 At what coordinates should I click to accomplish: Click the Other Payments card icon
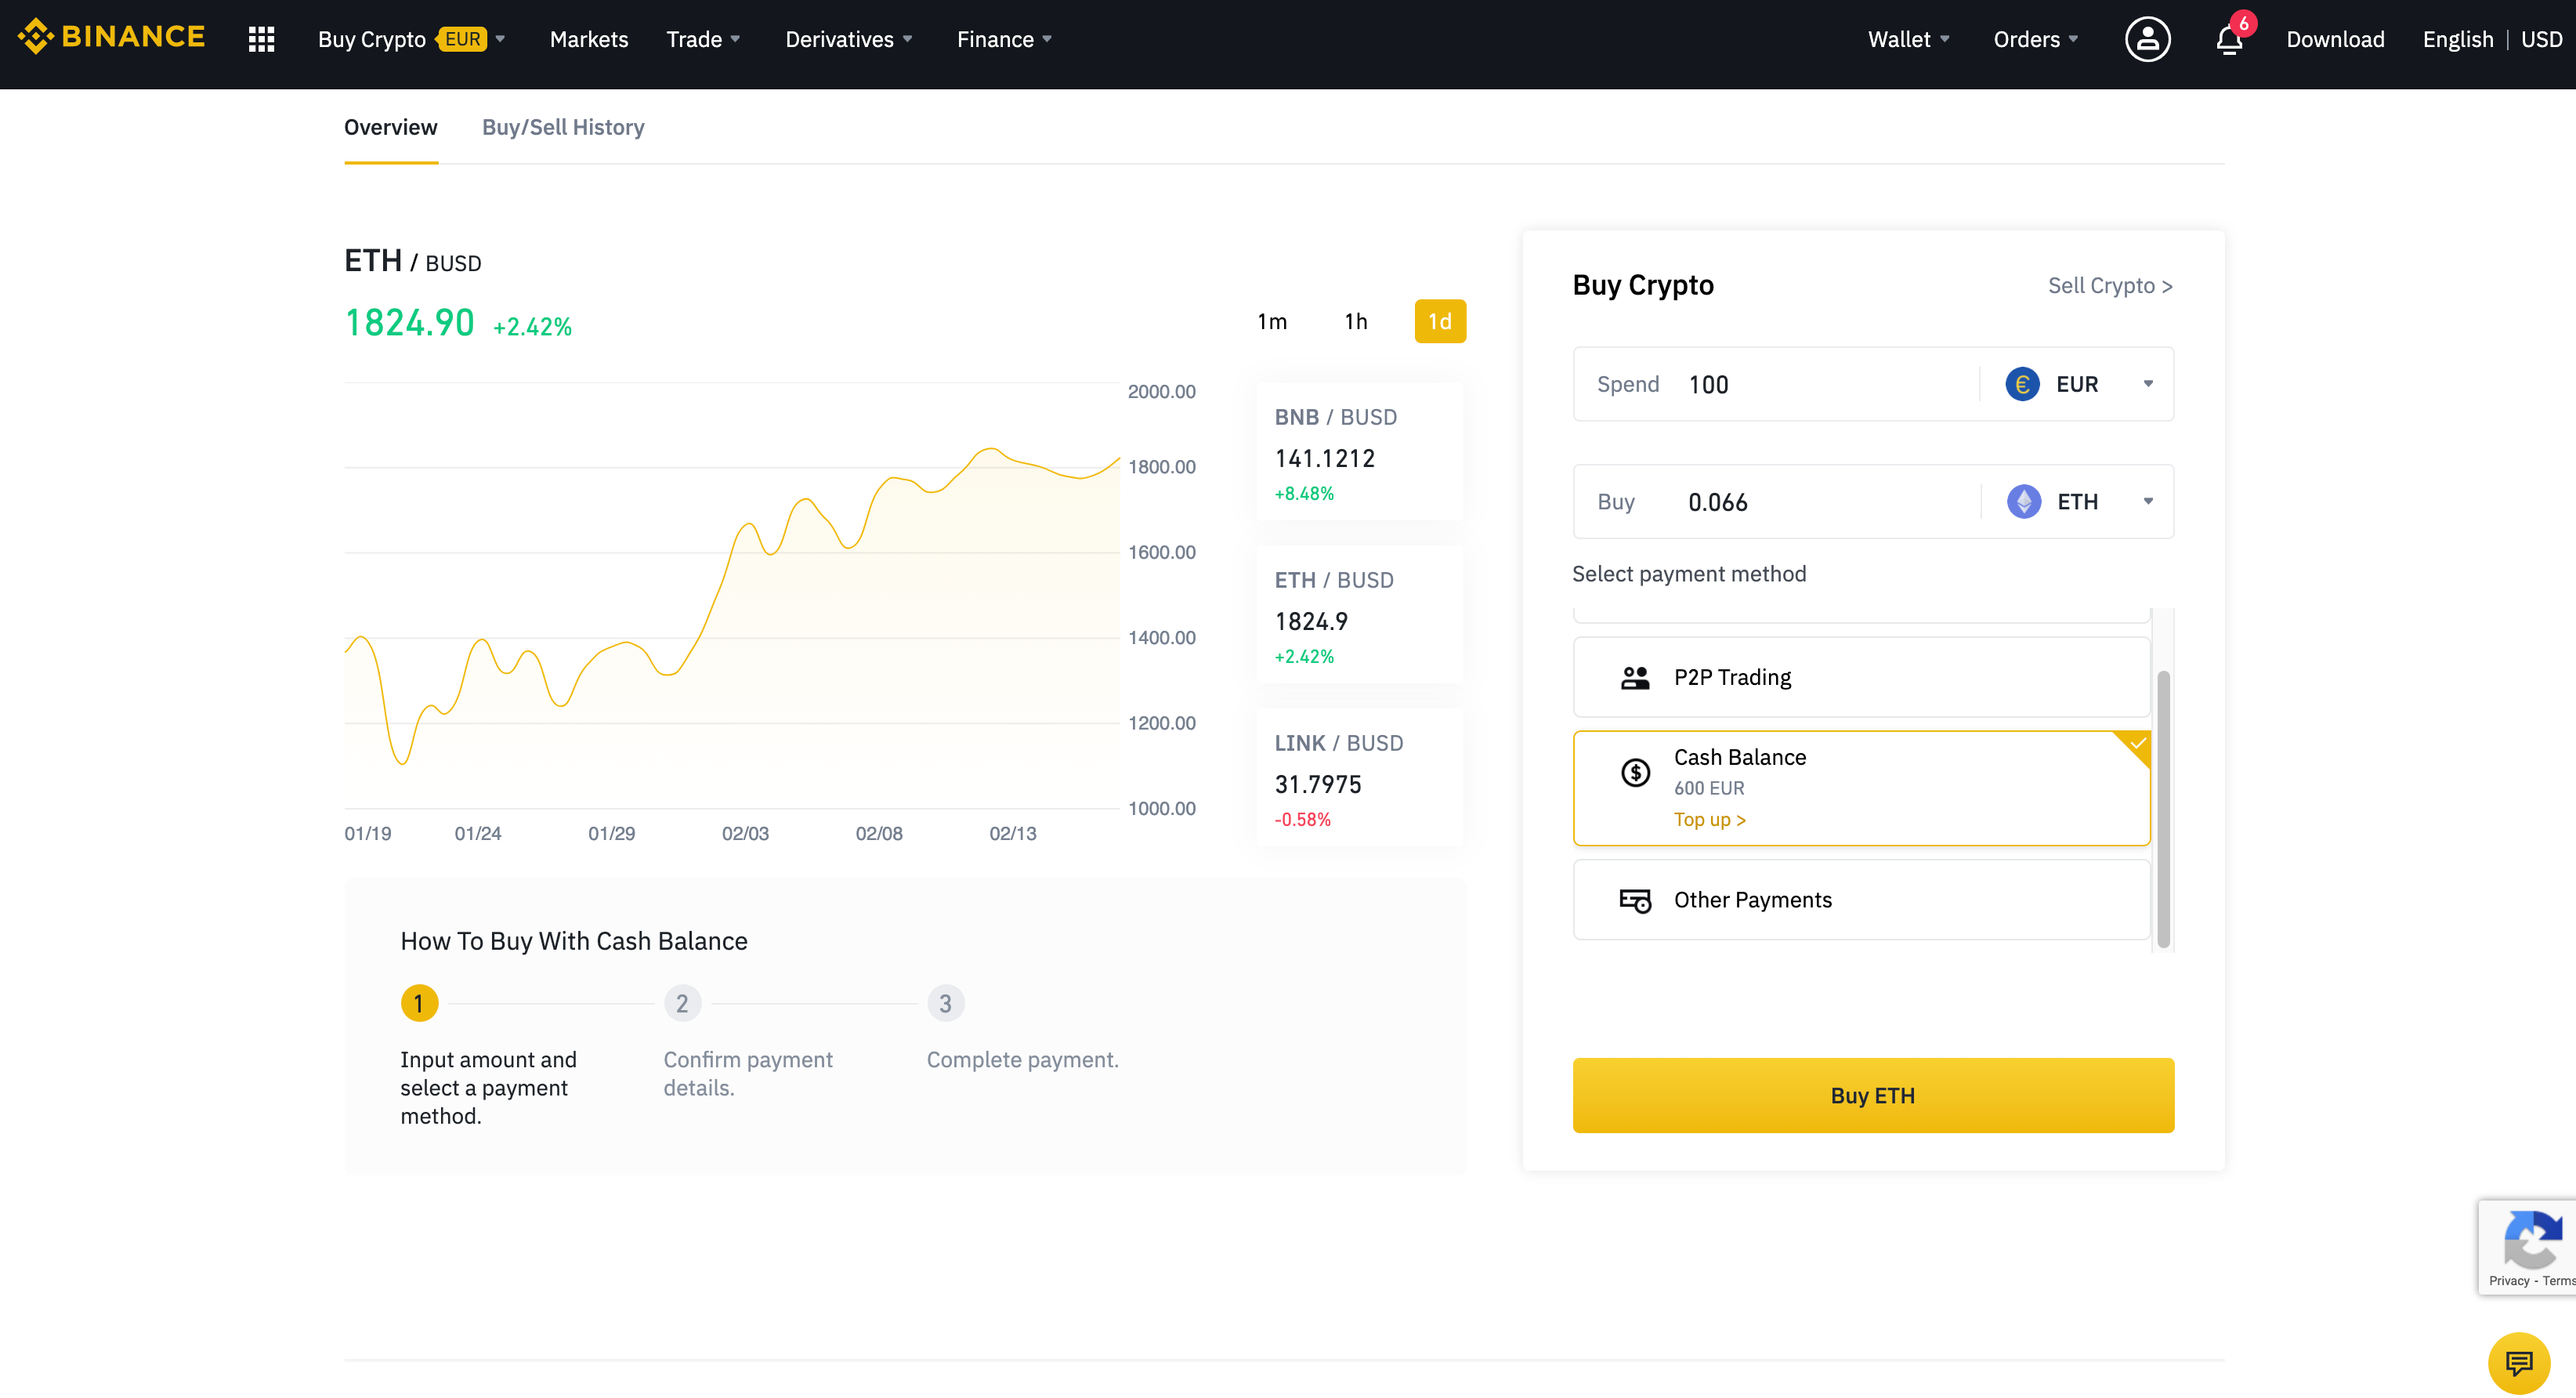[1635, 900]
